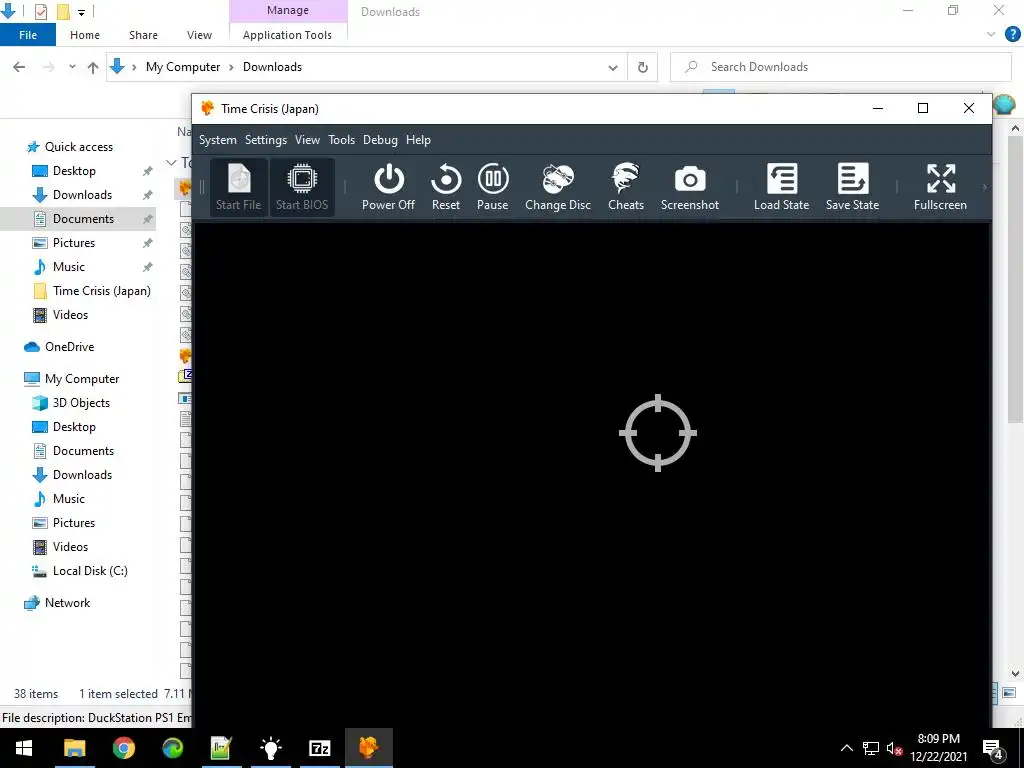Screen dimensions: 1024x768
Task: Click the Save State icon
Action: coord(852,187)
